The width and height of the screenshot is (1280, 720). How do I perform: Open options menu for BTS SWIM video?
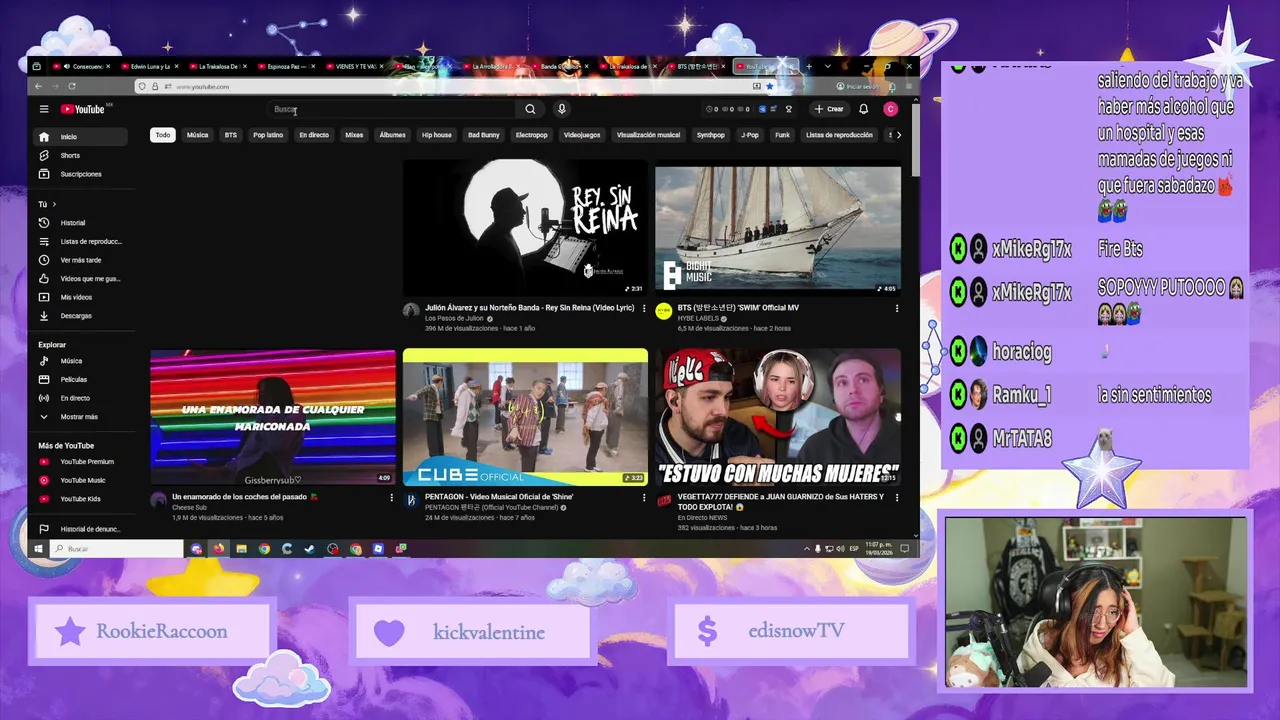tap(896, 308)
